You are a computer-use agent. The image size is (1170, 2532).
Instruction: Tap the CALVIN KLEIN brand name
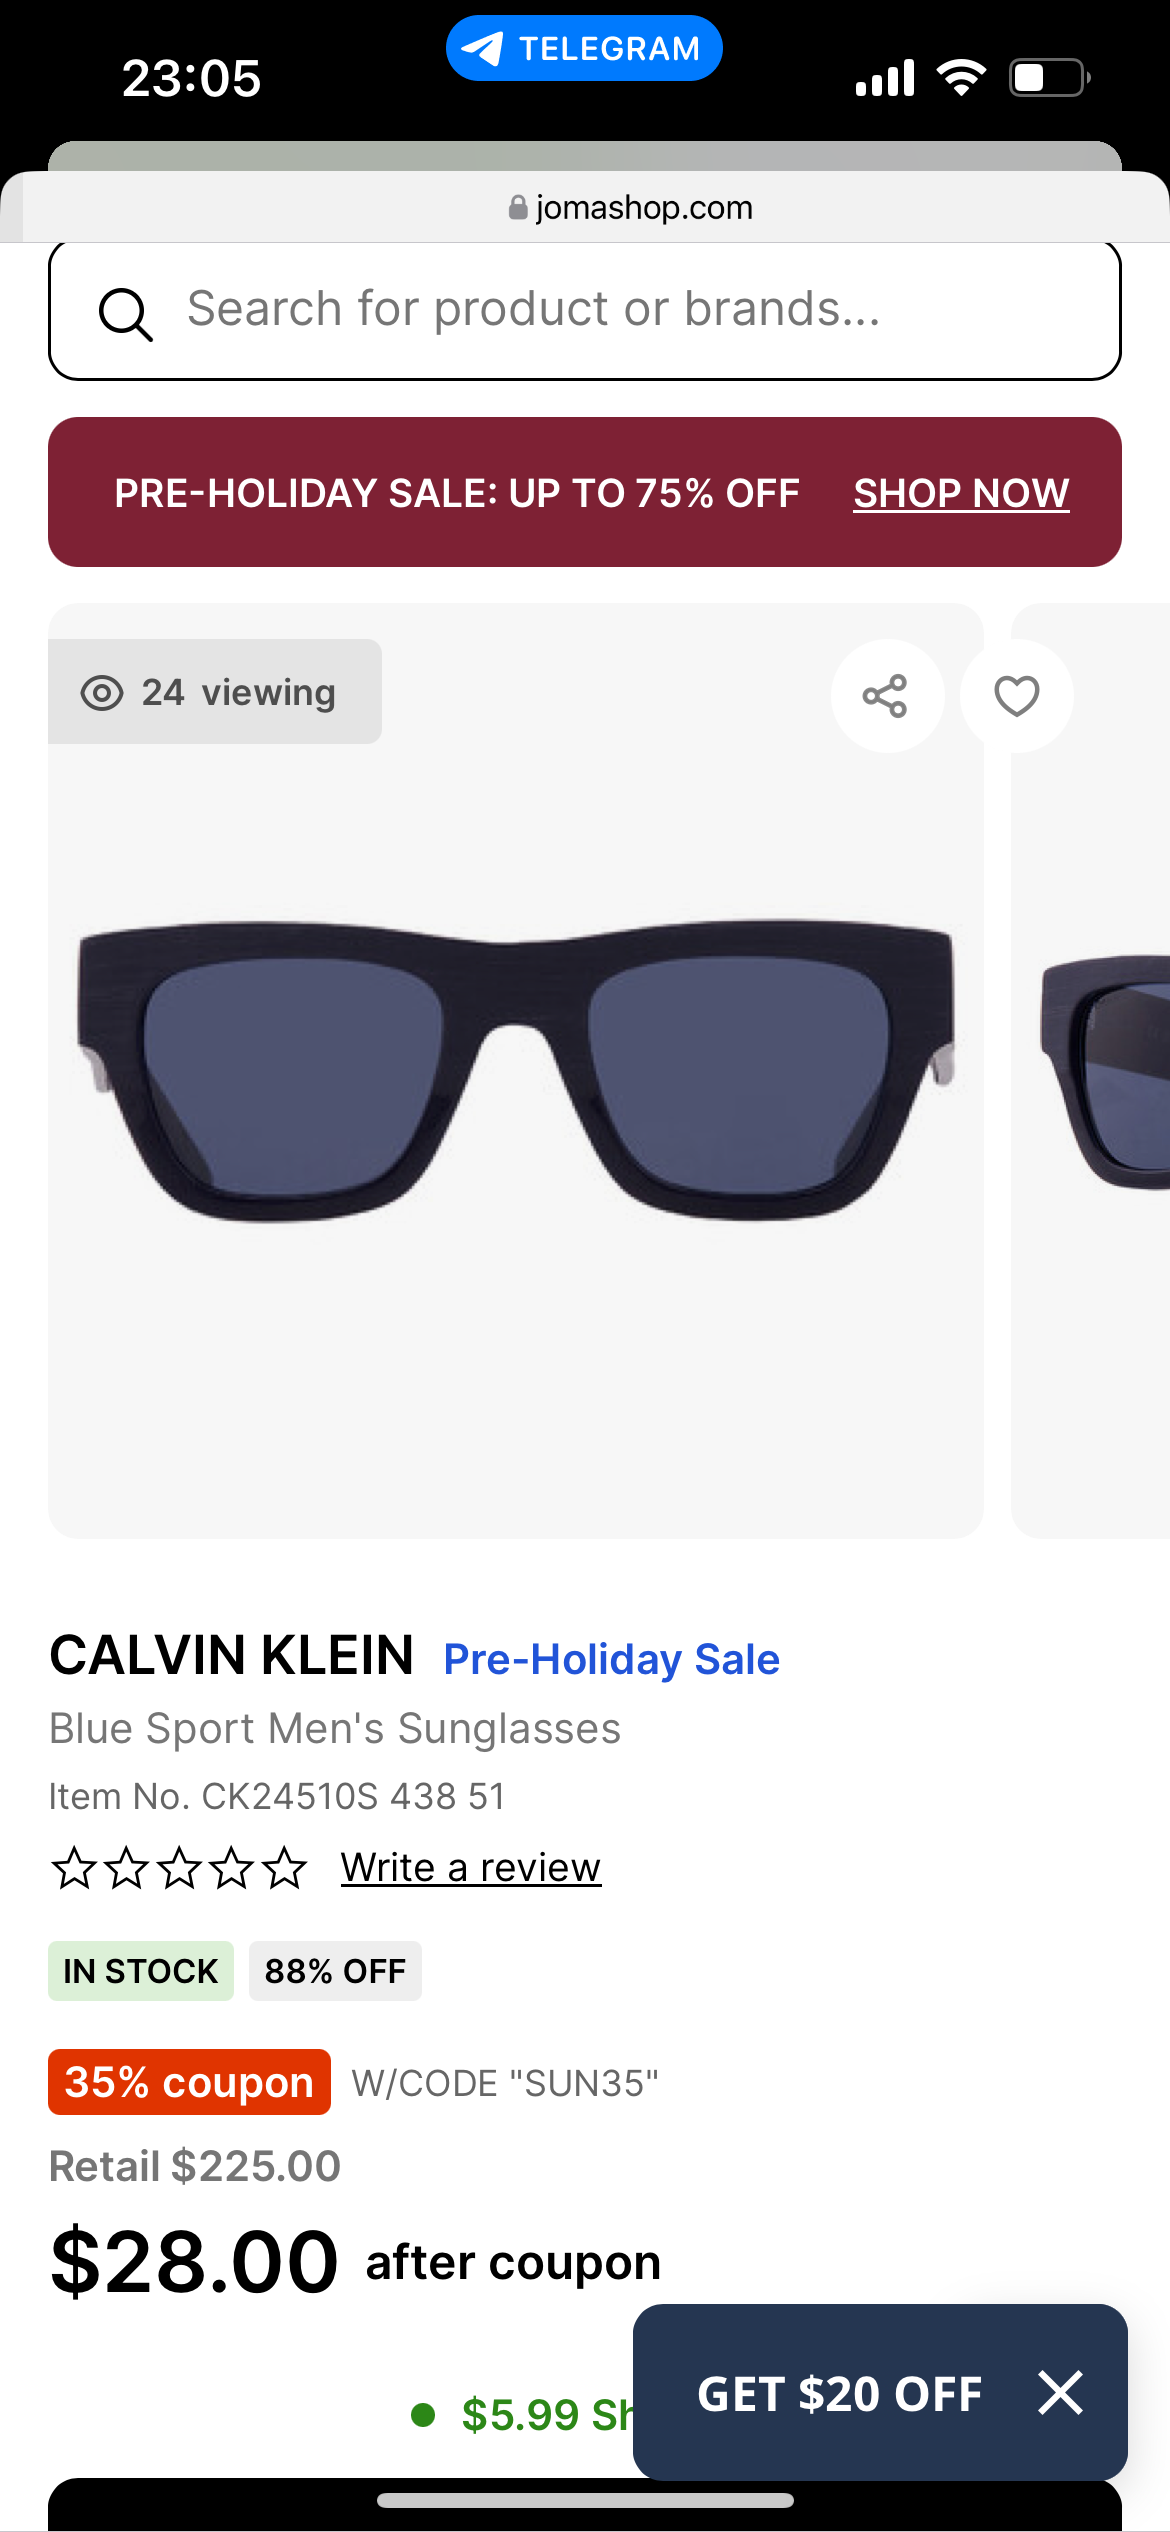click(232, 1656)
